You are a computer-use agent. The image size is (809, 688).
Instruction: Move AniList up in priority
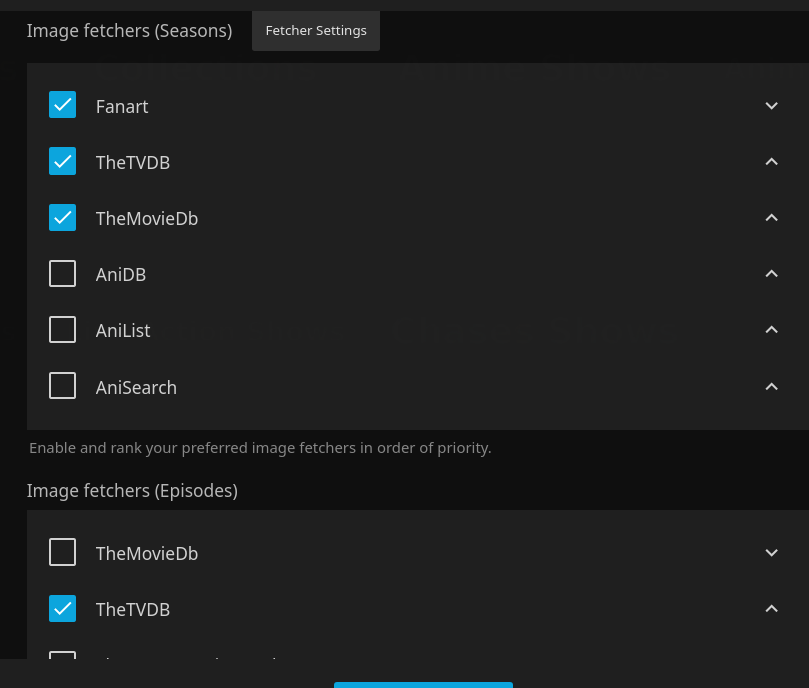[x=771, y=330]
